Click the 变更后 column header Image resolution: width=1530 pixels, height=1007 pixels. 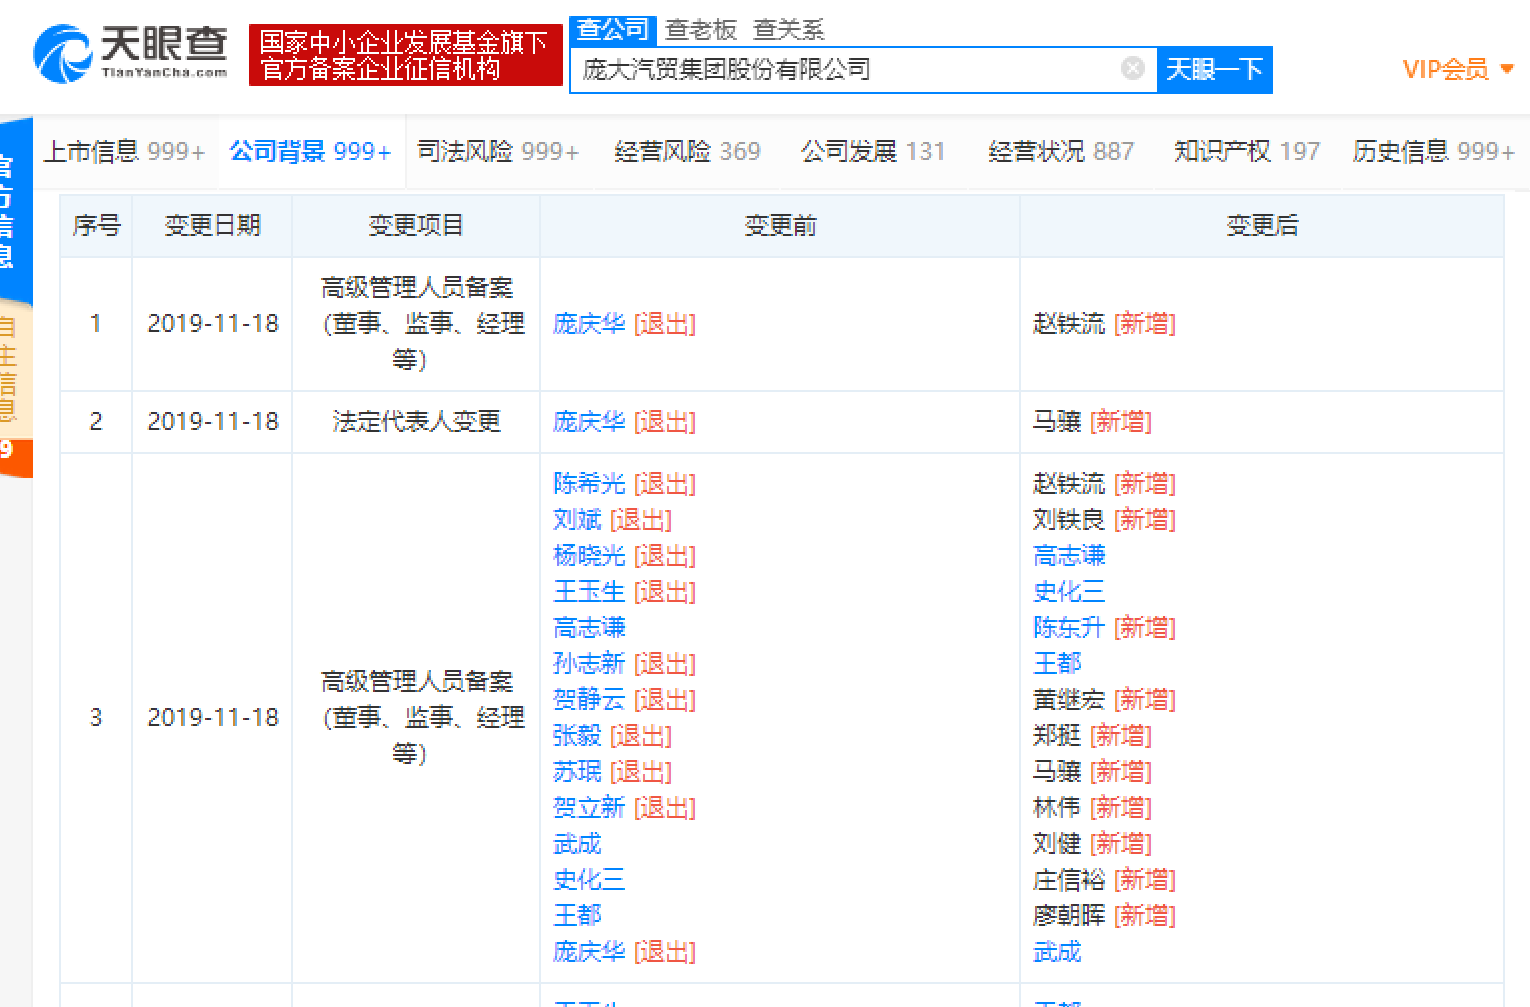pos(1262,226)
